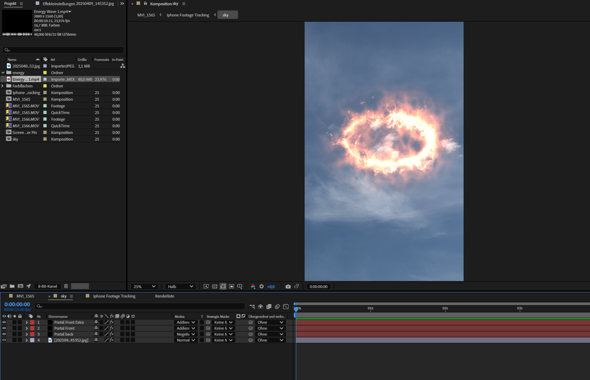Expand the Partal Front layer properties

pyautogui.click(x=27, y=328)
